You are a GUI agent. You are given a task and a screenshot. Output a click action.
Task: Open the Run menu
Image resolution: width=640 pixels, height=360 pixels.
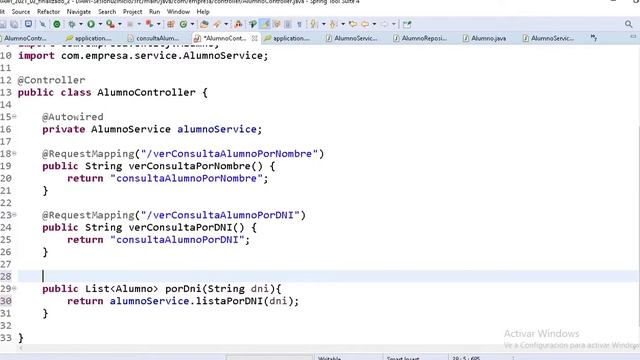click(154, 11)
